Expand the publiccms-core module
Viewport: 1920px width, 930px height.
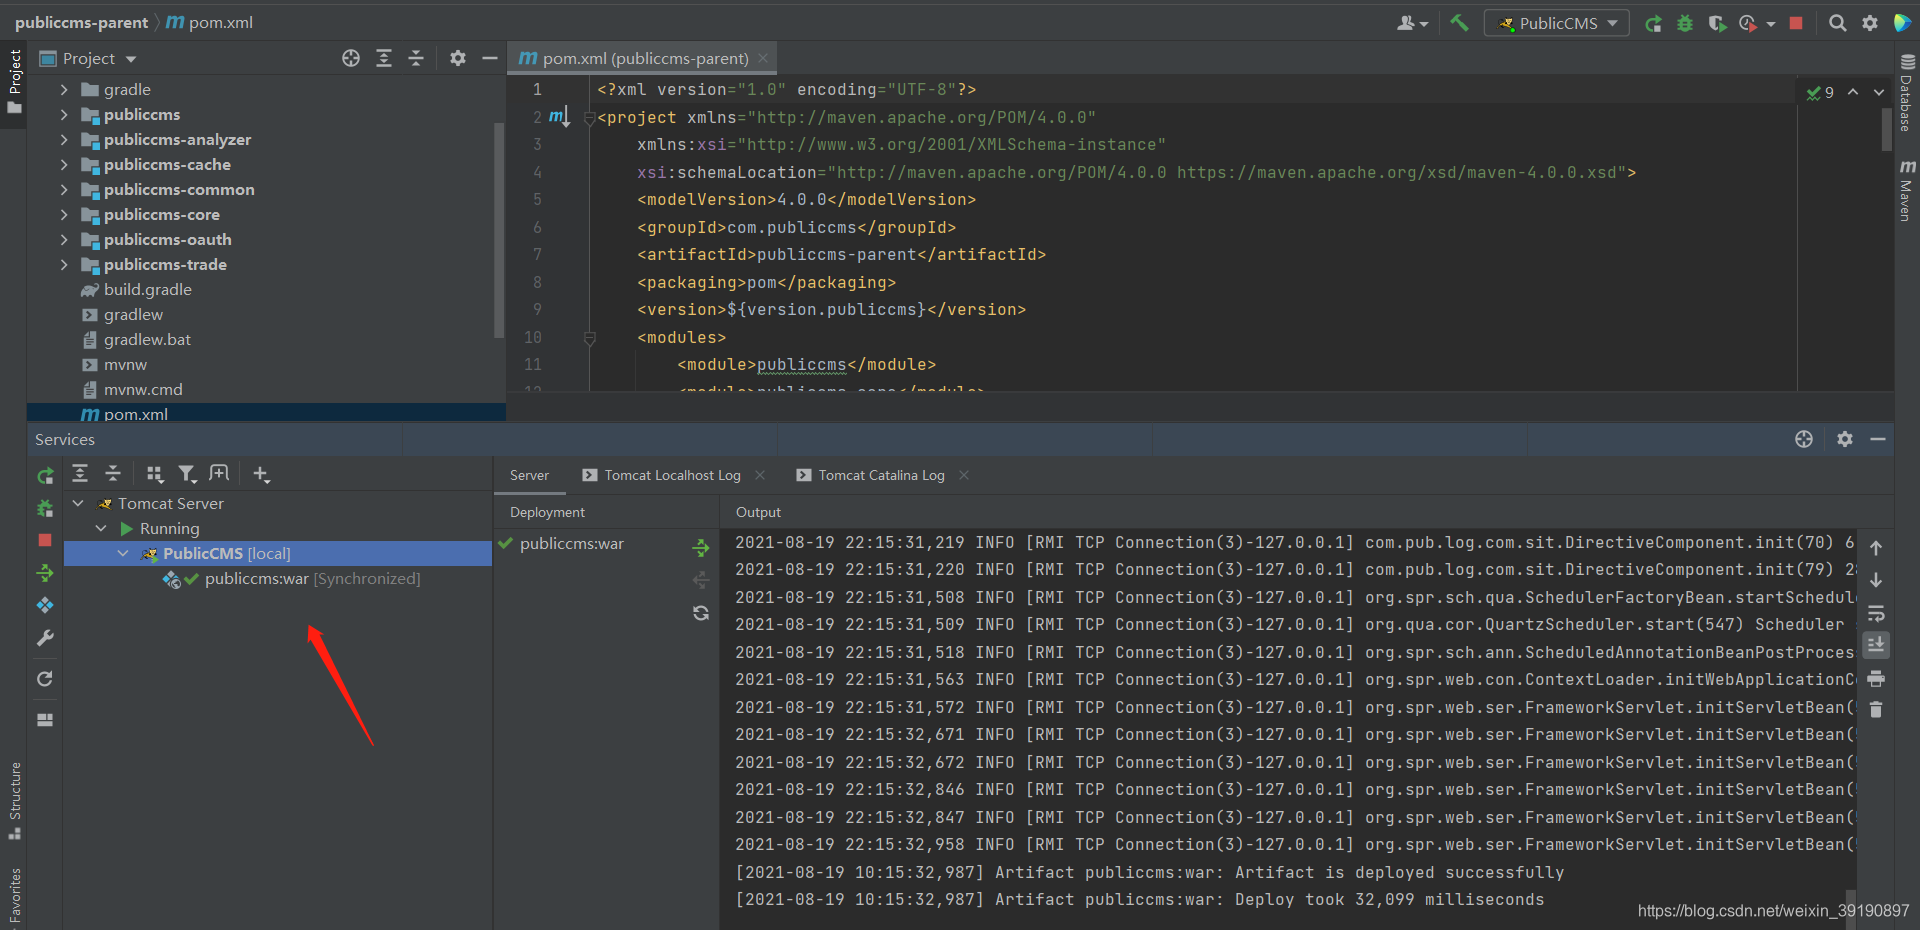64,214
